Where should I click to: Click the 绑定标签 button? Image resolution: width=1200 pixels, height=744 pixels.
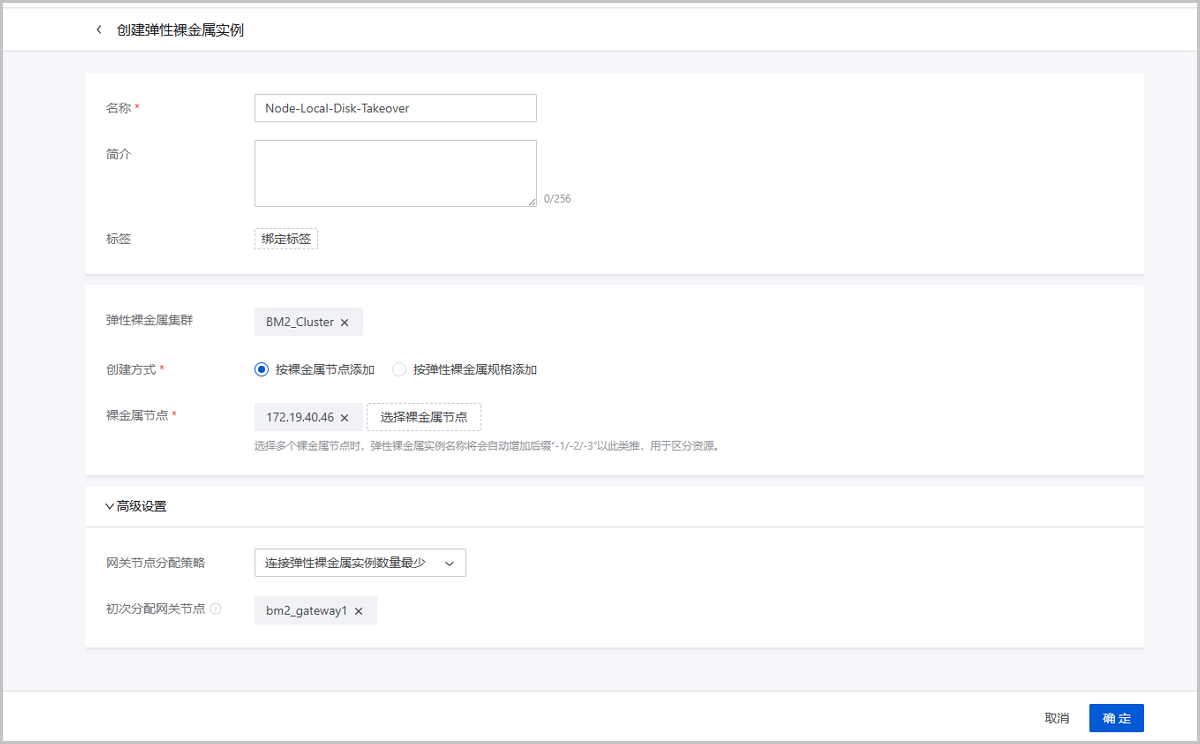tap(286, 239)
